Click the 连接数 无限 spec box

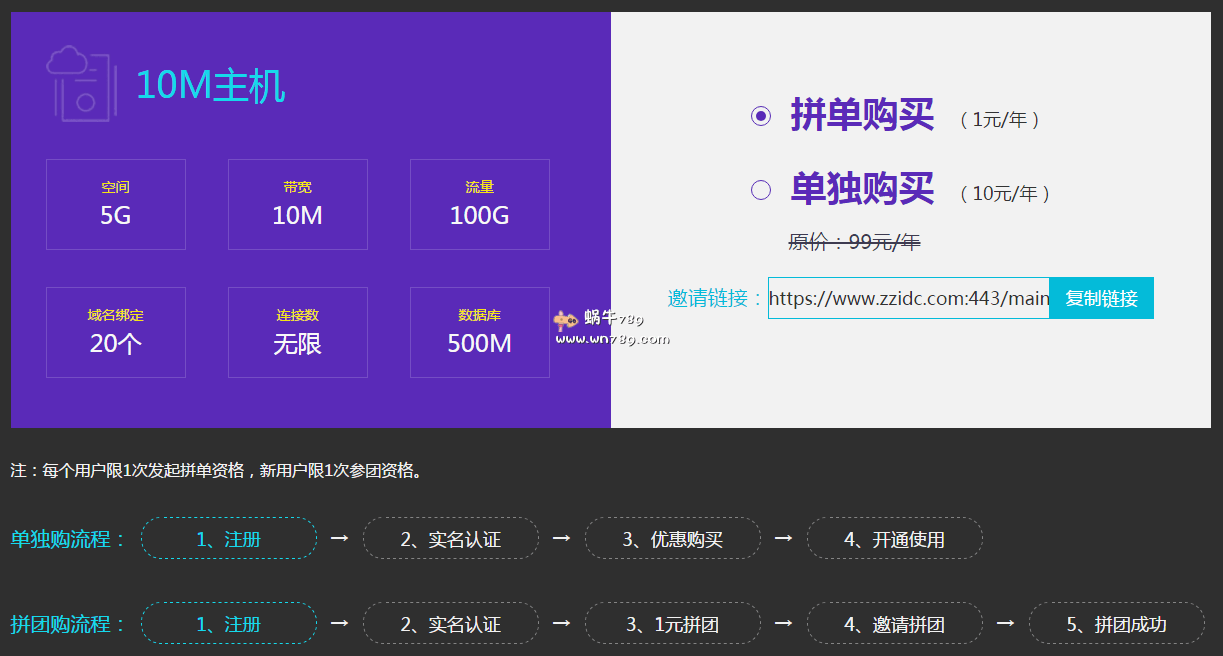tap(298, 332)
